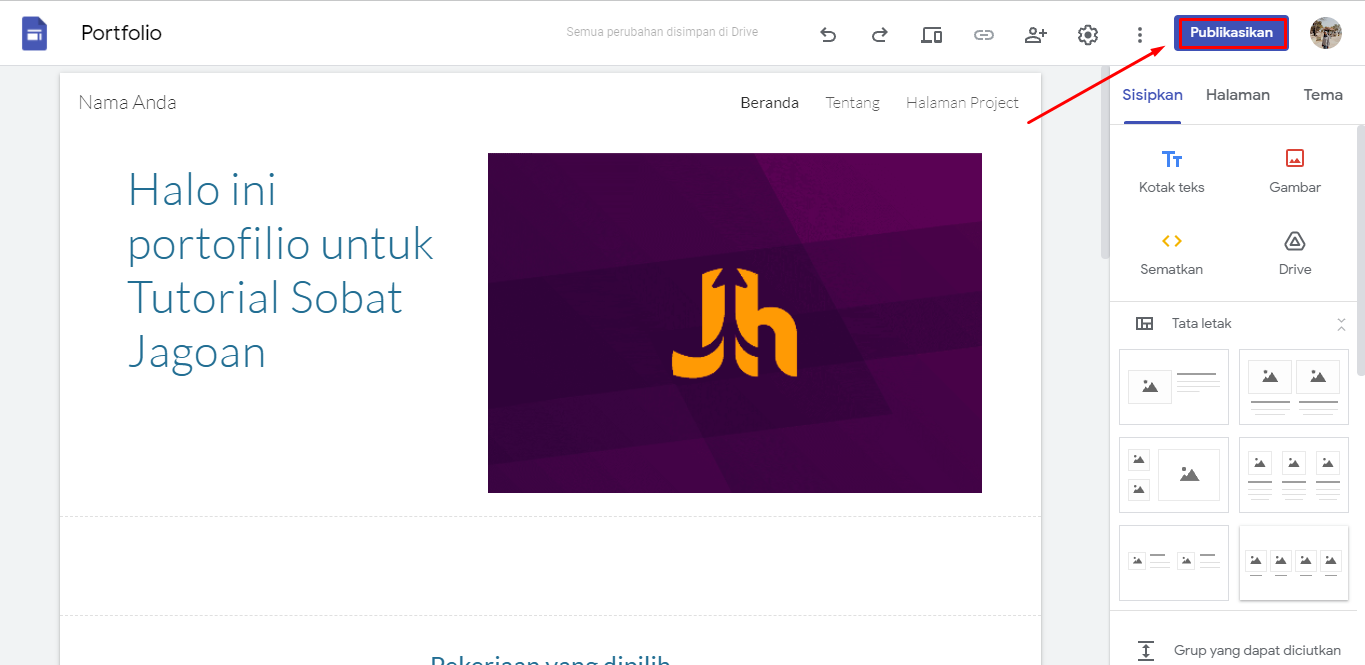Redo the last action
The image size is (1365, 665).
880,35
